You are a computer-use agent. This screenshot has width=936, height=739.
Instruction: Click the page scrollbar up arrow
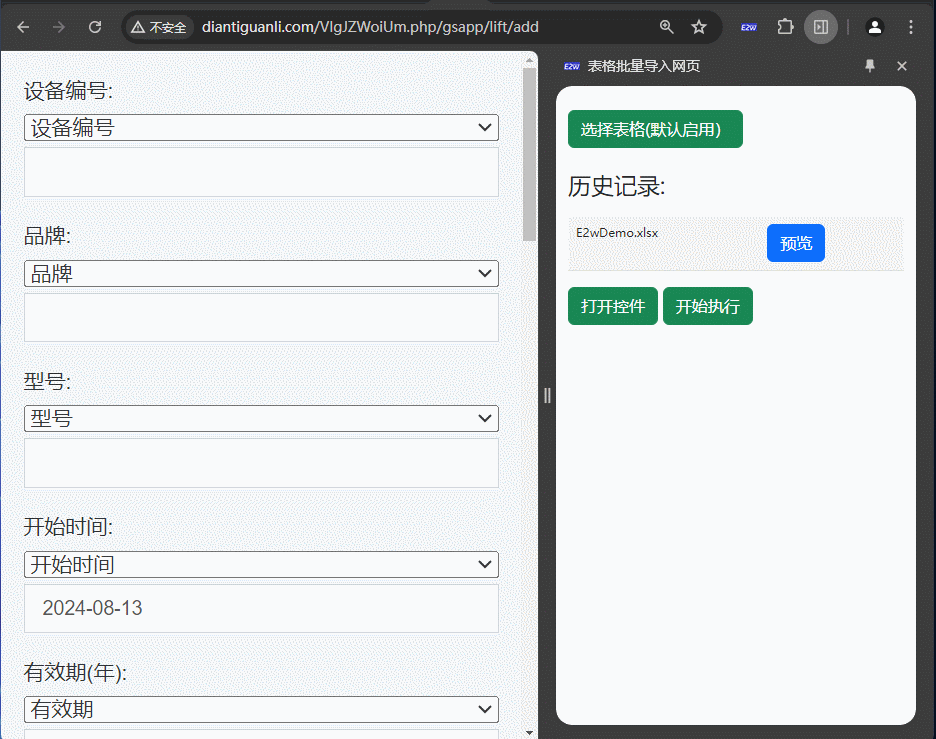[x=529, y=60]
